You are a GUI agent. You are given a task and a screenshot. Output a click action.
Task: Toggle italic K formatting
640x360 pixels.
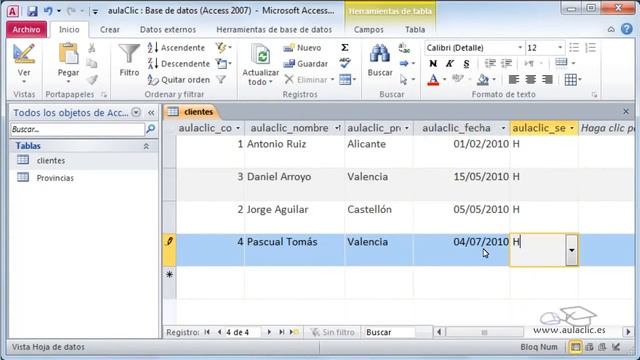(449, 64)
